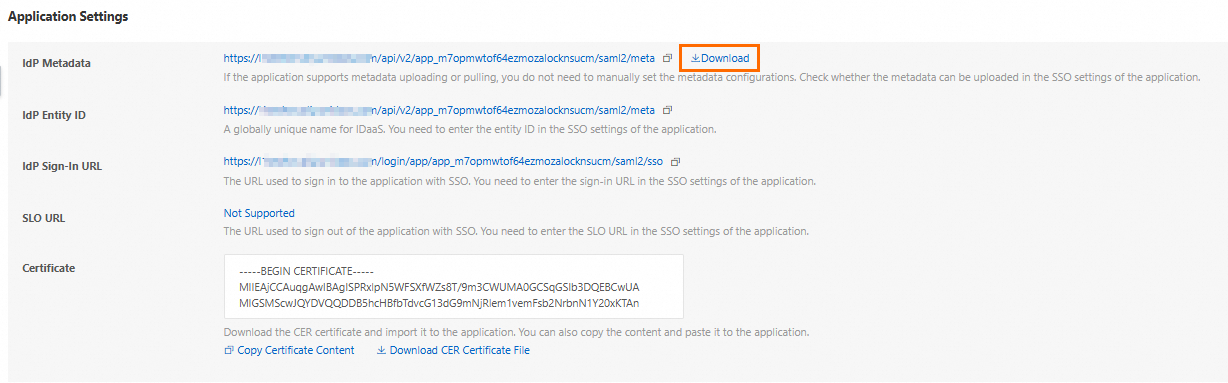Click the sign-in URL description text
This screenshot has width=1228, height=383.
pyautogui.click(x=520, y=181)
